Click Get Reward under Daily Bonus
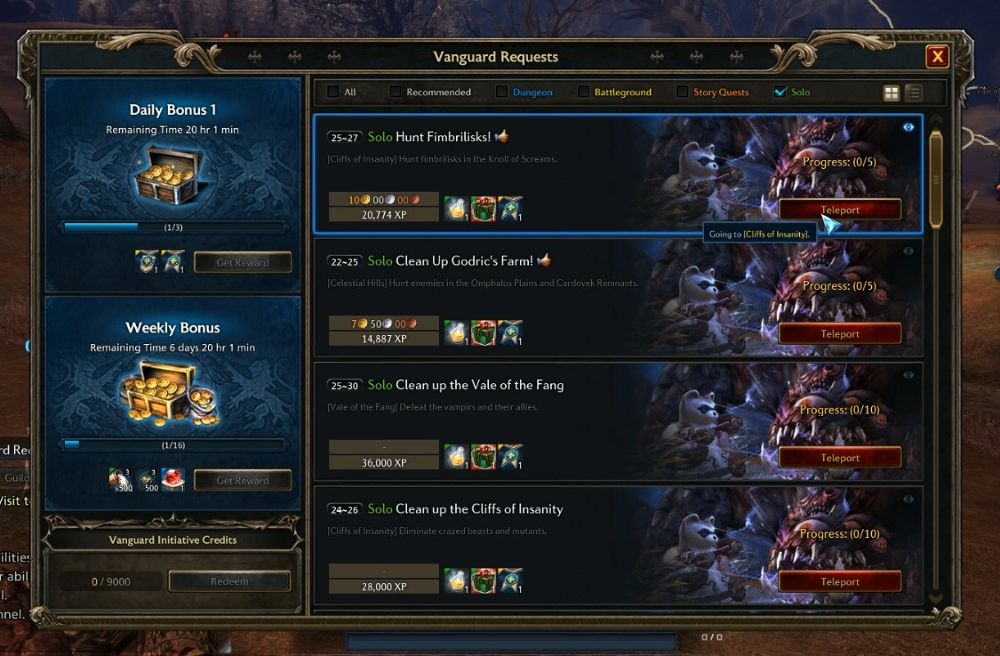This screenshot has width=1000, height=656. click(242, 262)
